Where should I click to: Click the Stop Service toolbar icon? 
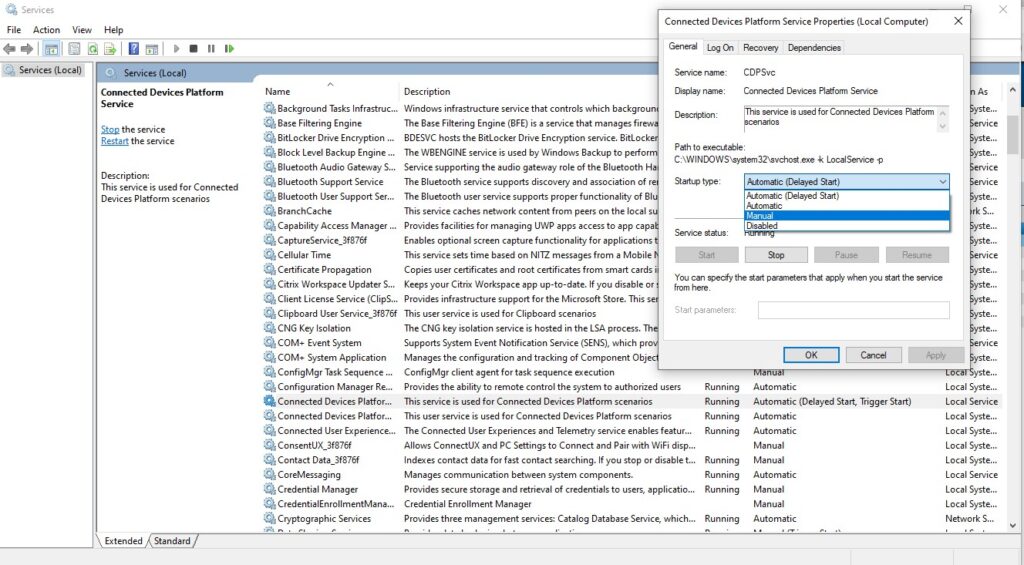click(x=194, y=48)
